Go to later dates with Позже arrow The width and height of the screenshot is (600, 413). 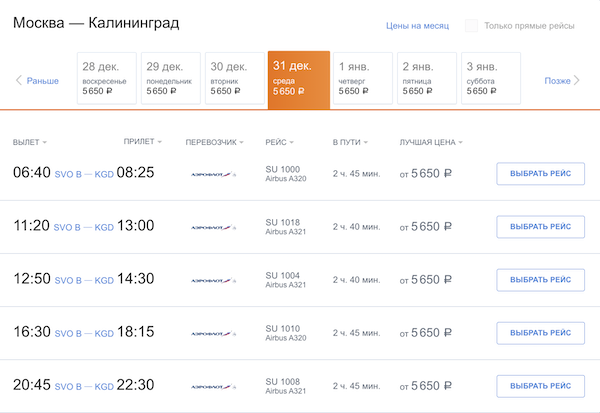[562, 80]
